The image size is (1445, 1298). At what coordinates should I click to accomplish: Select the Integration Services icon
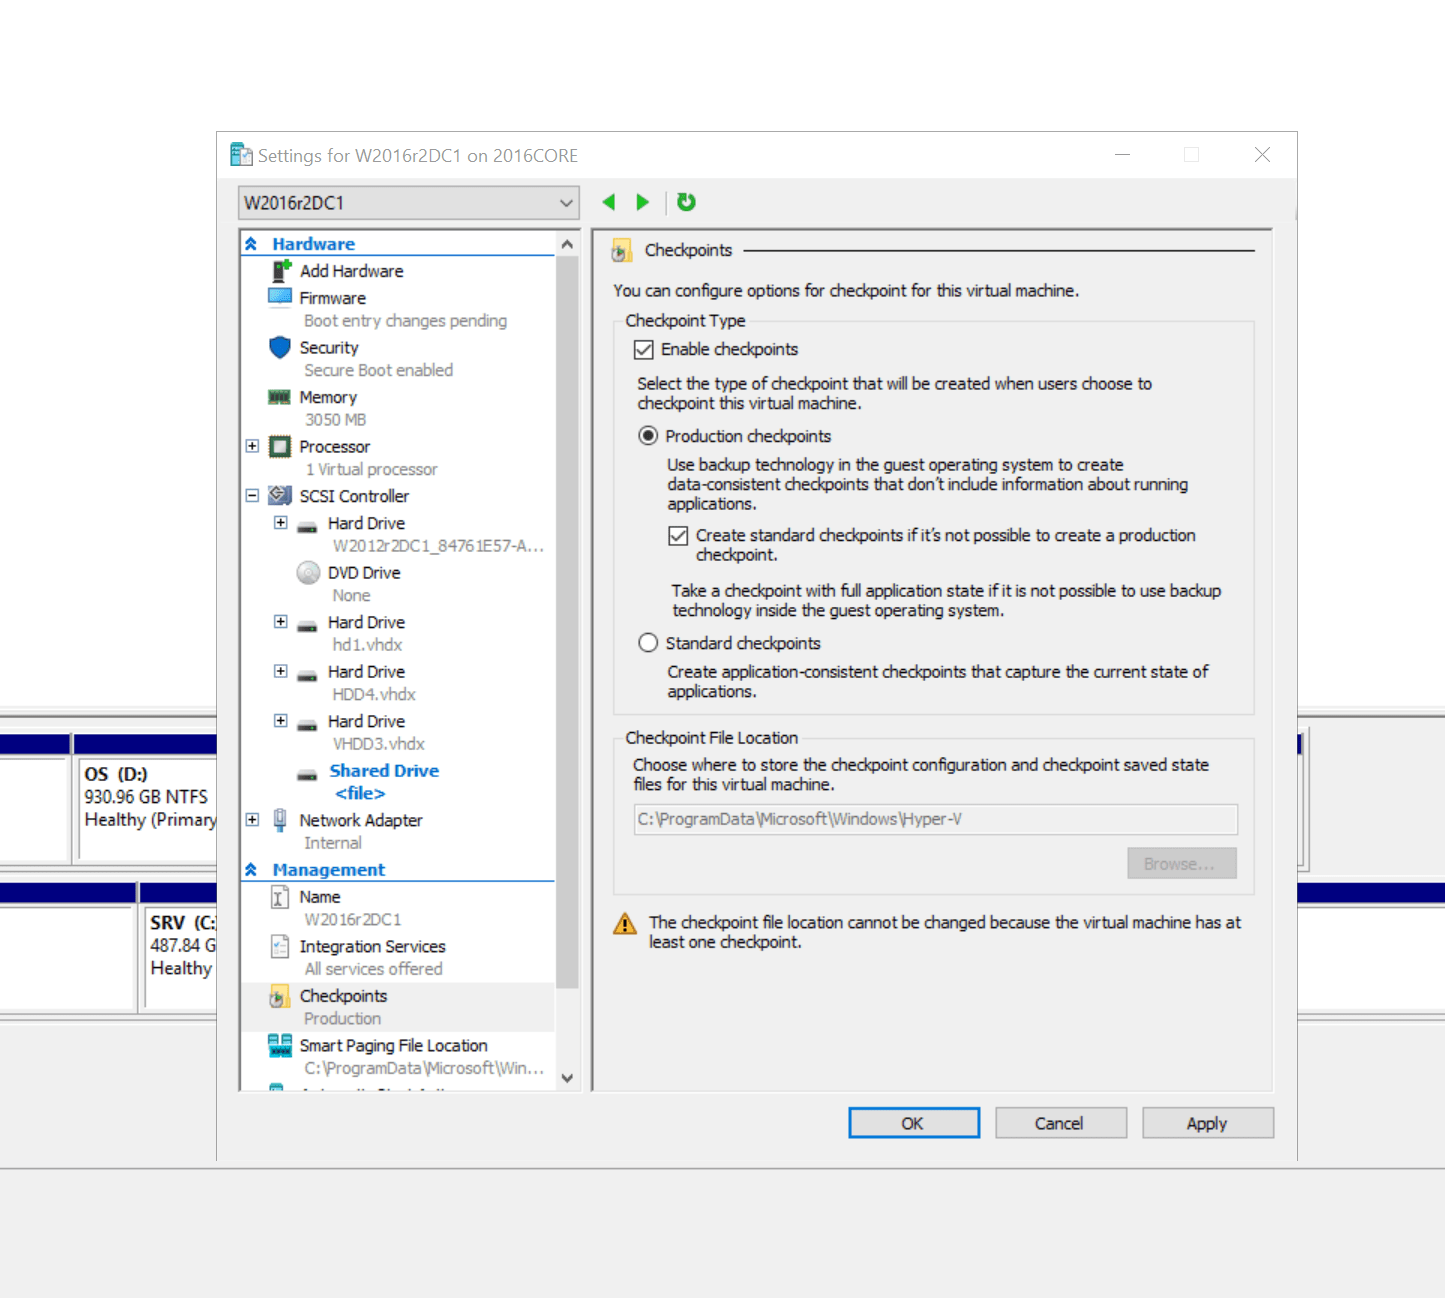click(x=280, y=945)
